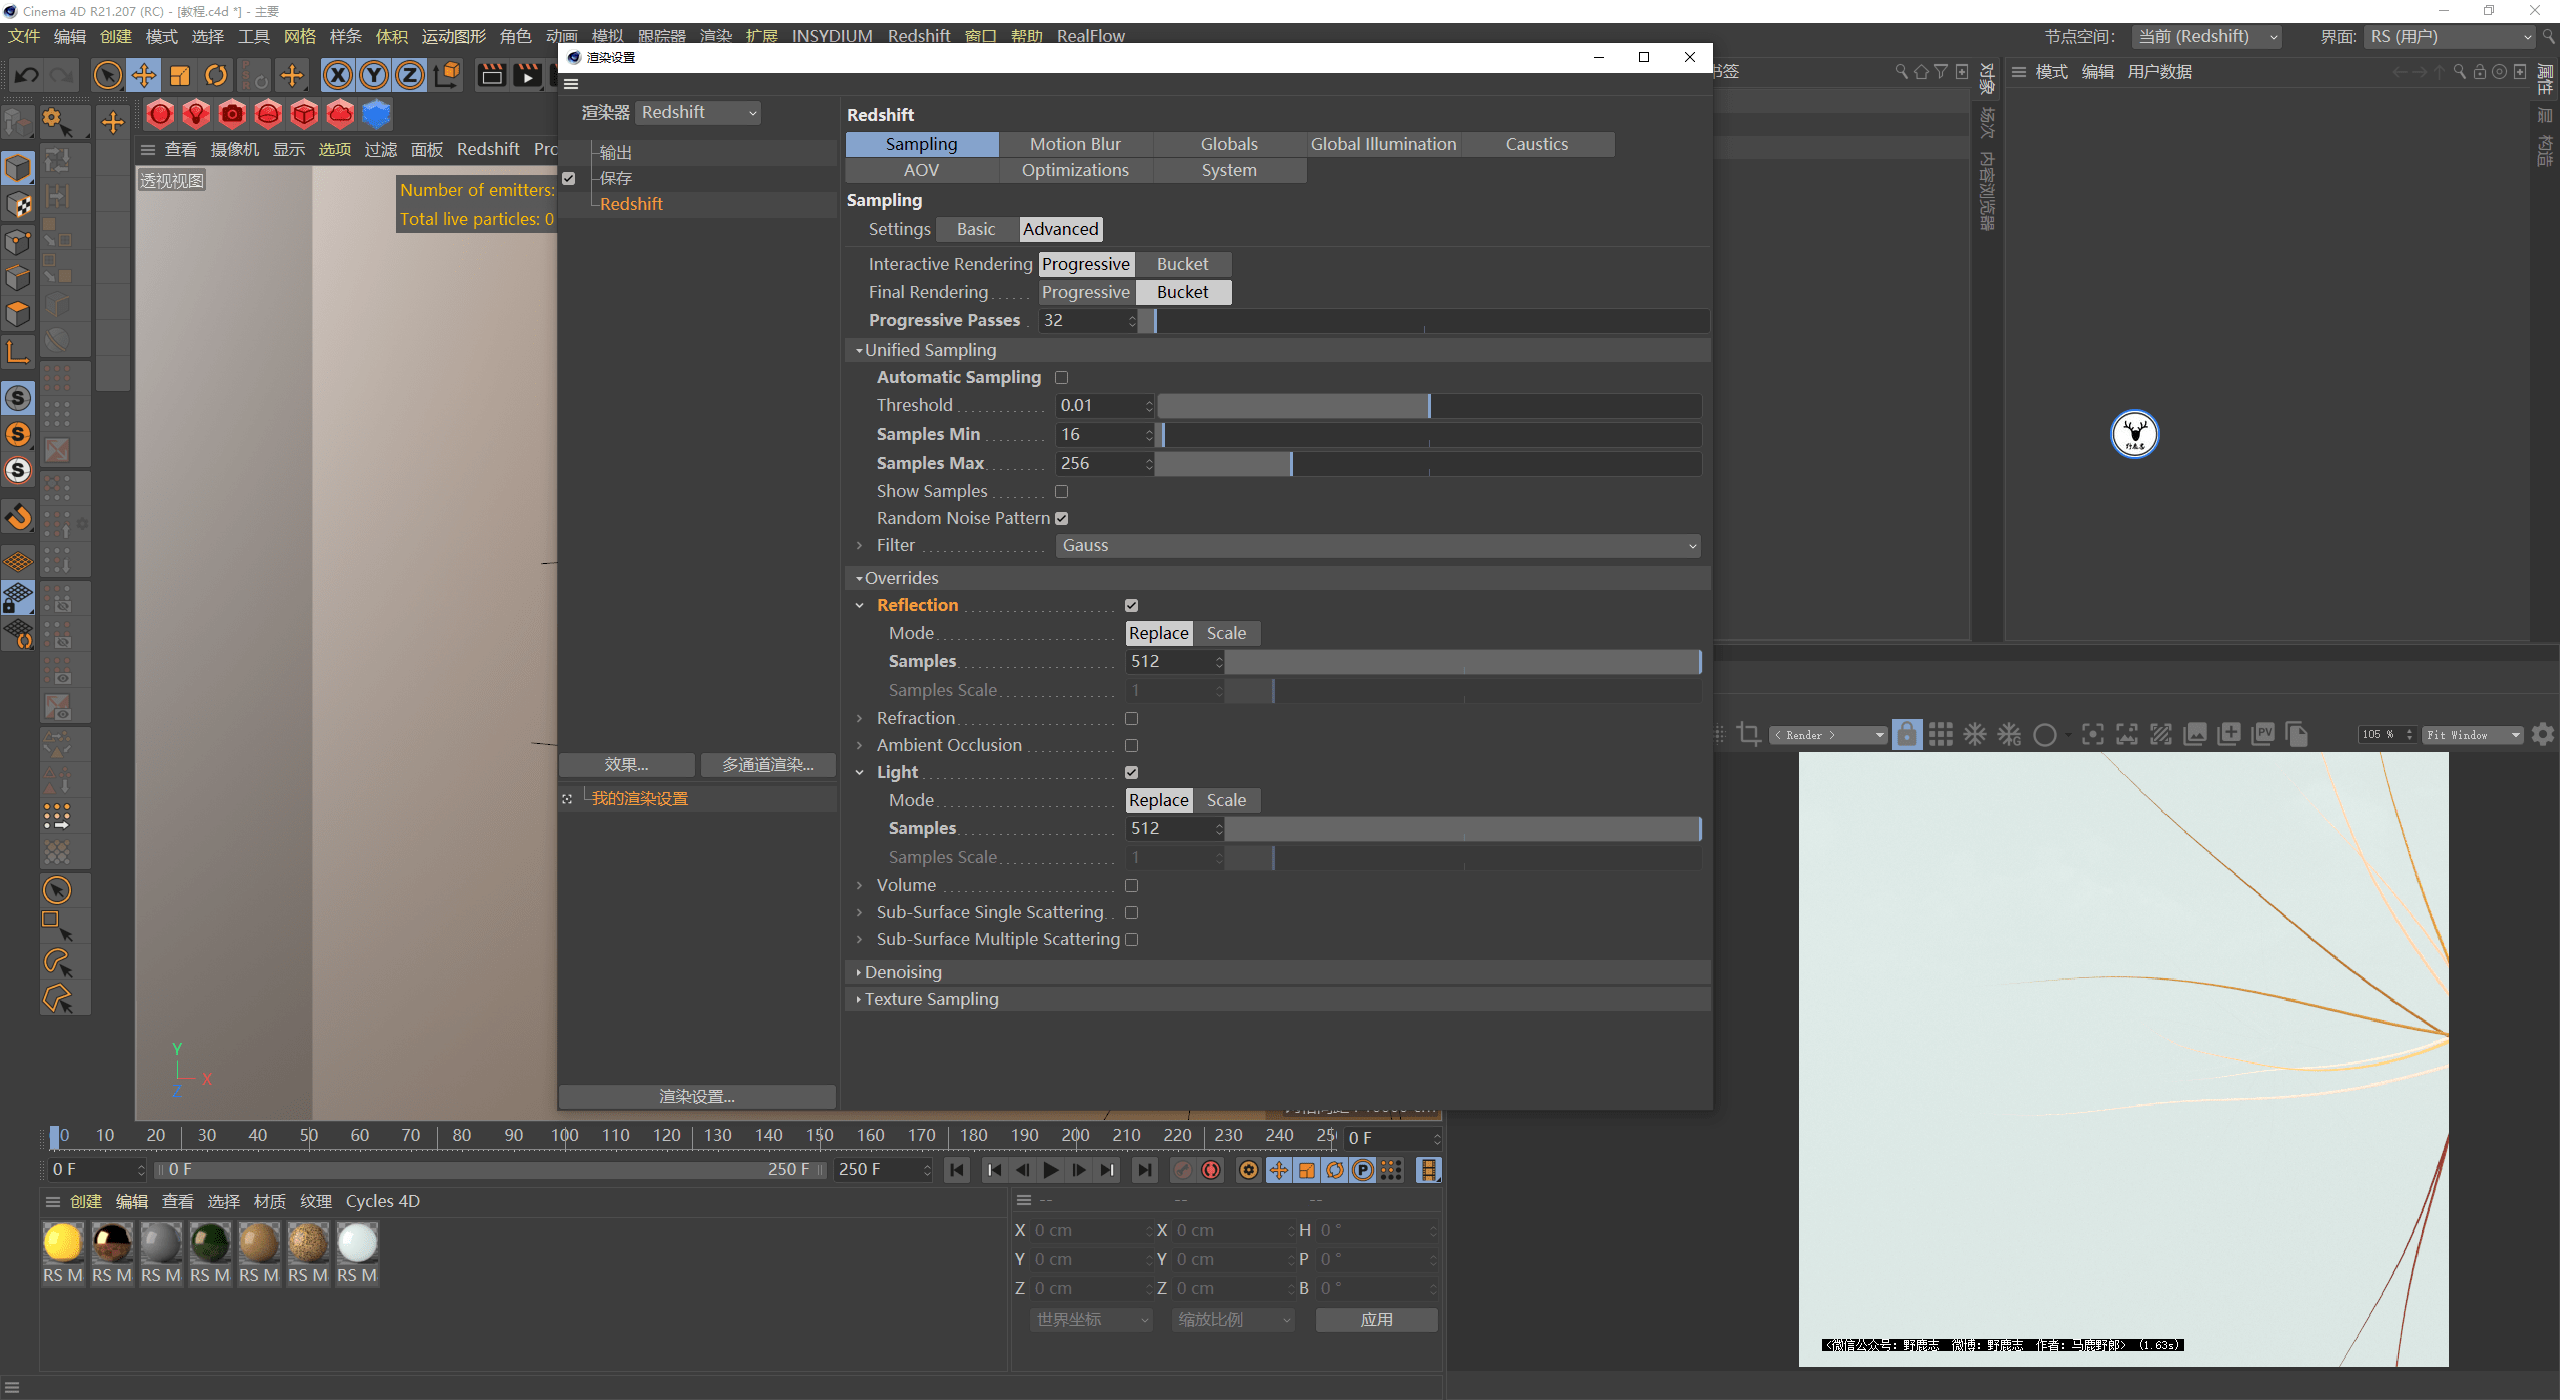Open the Motion Blur tab
2560x1400 pixels.
coord(1075,144)
